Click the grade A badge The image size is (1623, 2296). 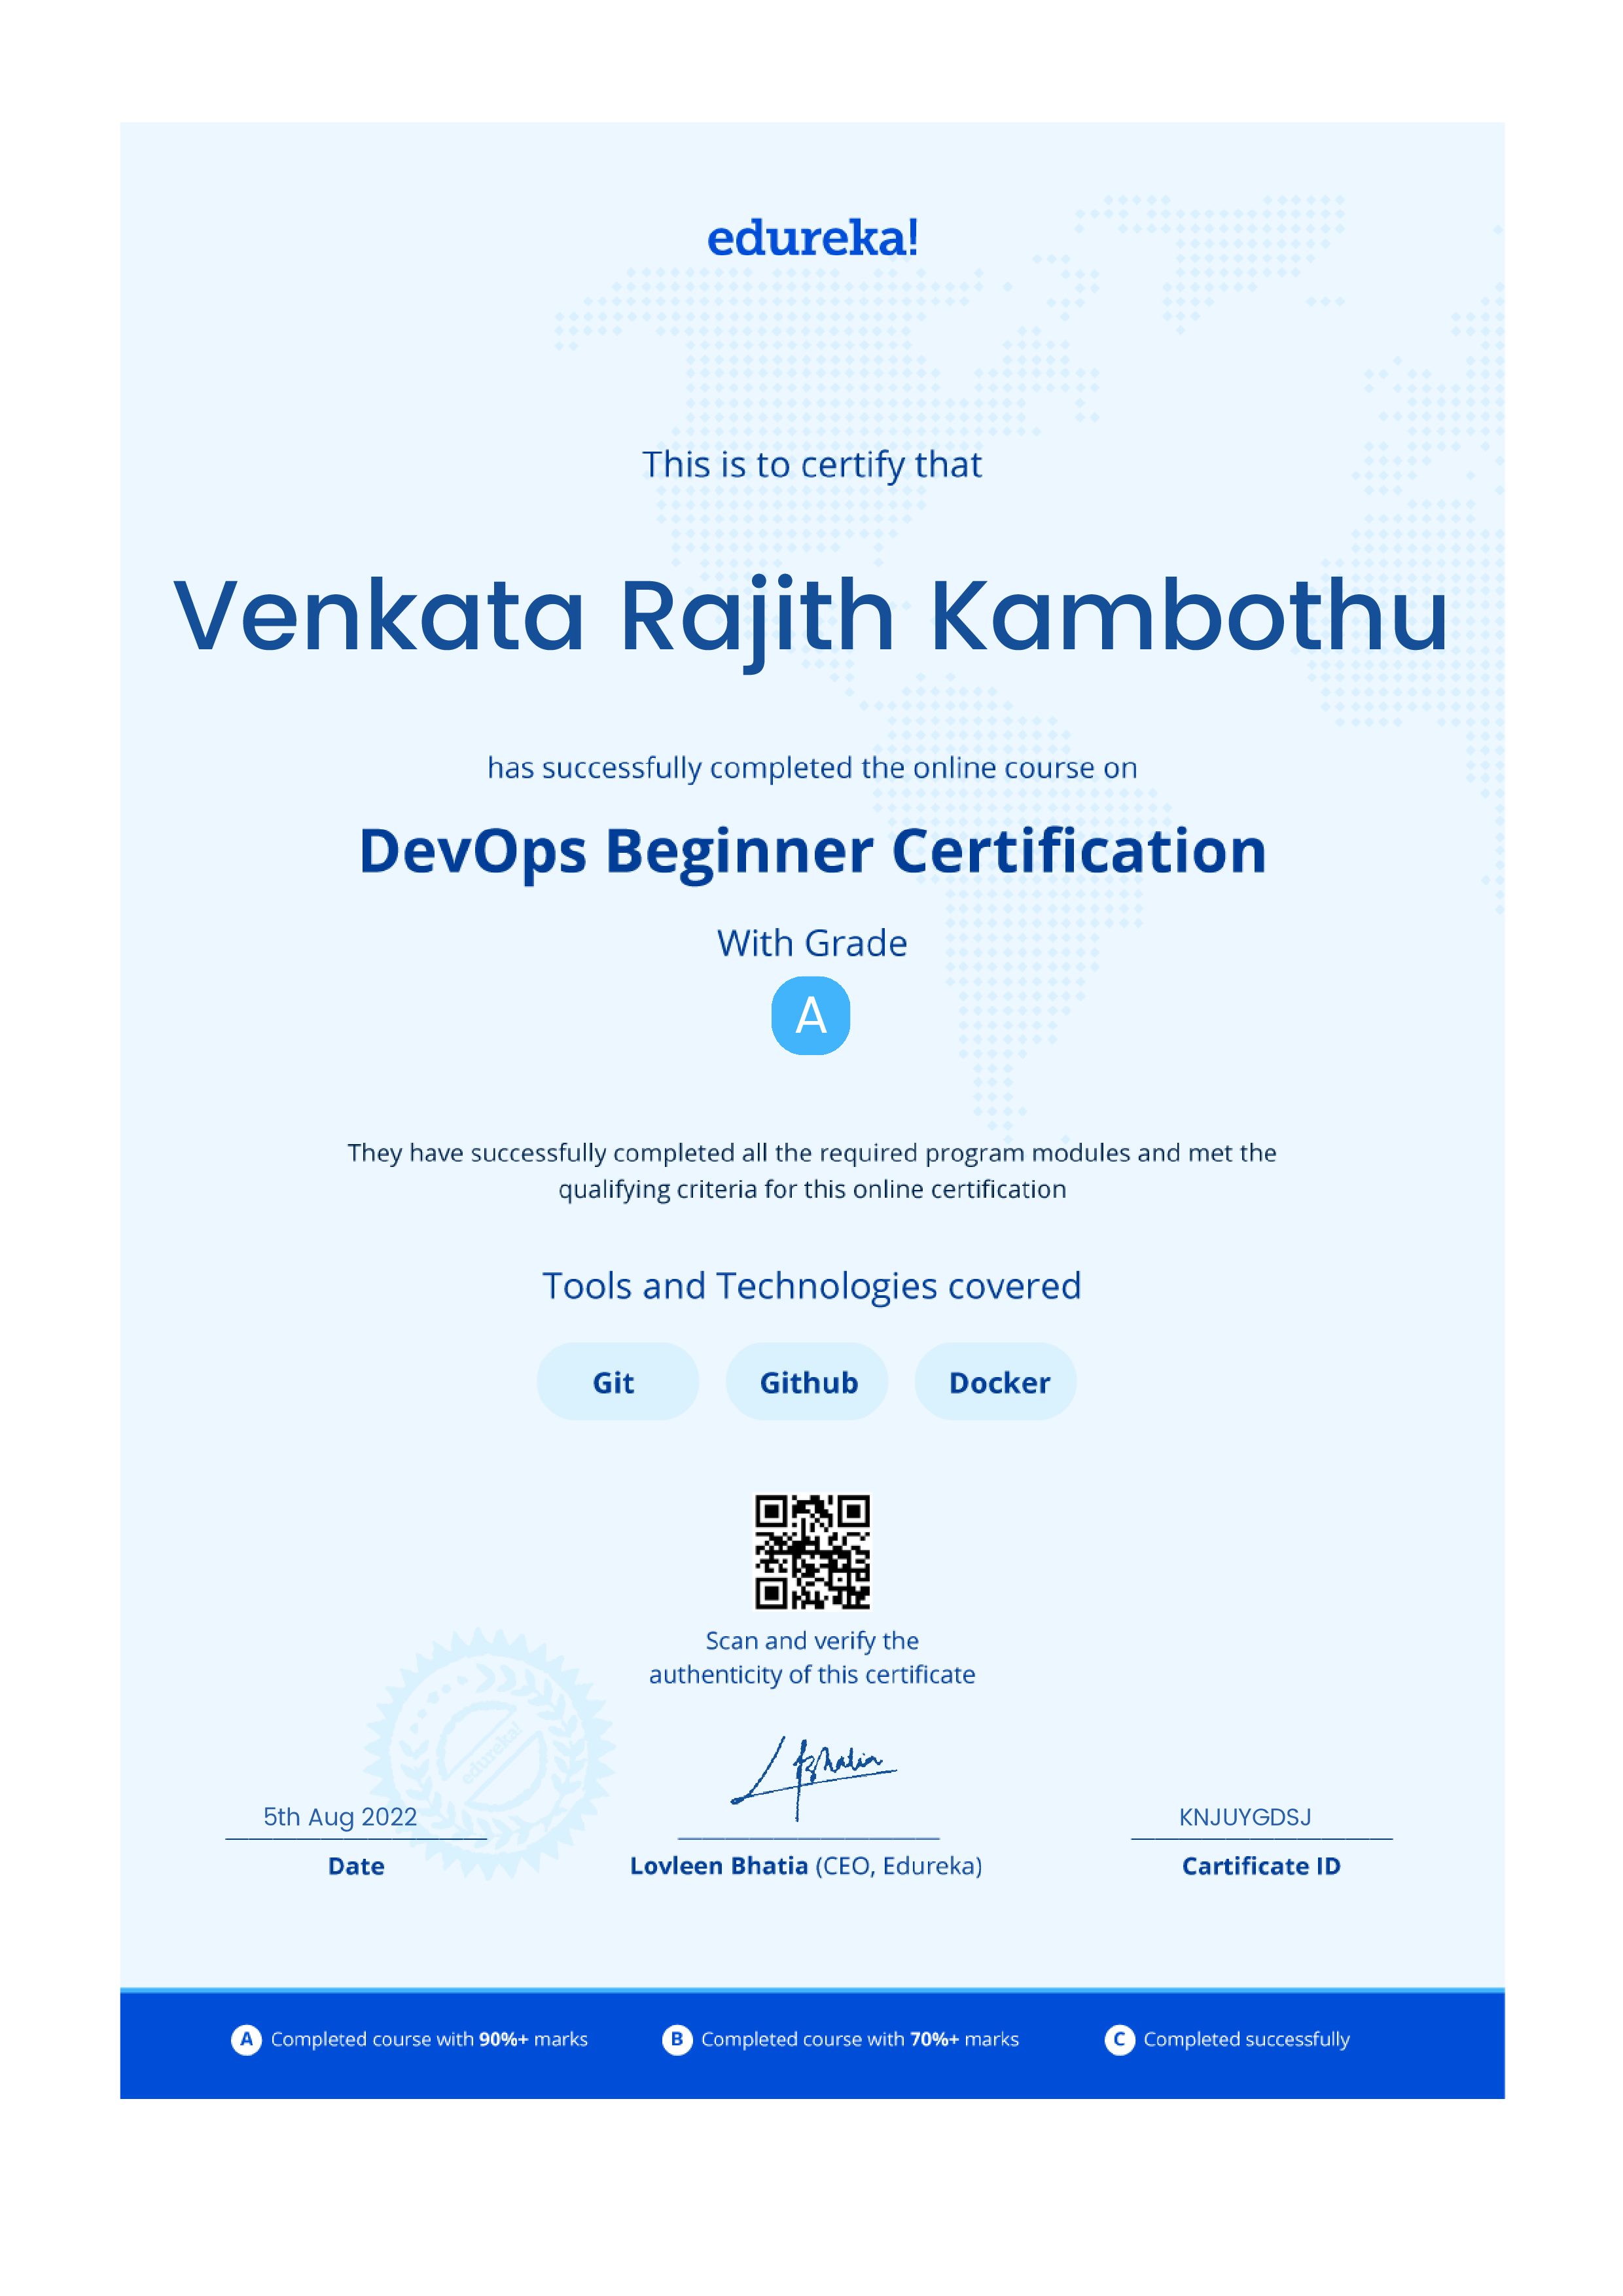[811, 1016]
